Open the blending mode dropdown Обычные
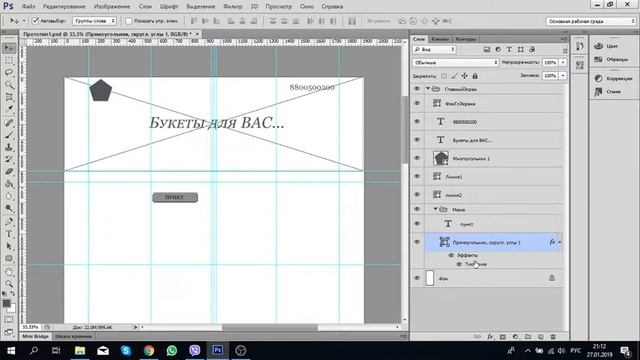 pyautogui.click(x=456, y=62)
